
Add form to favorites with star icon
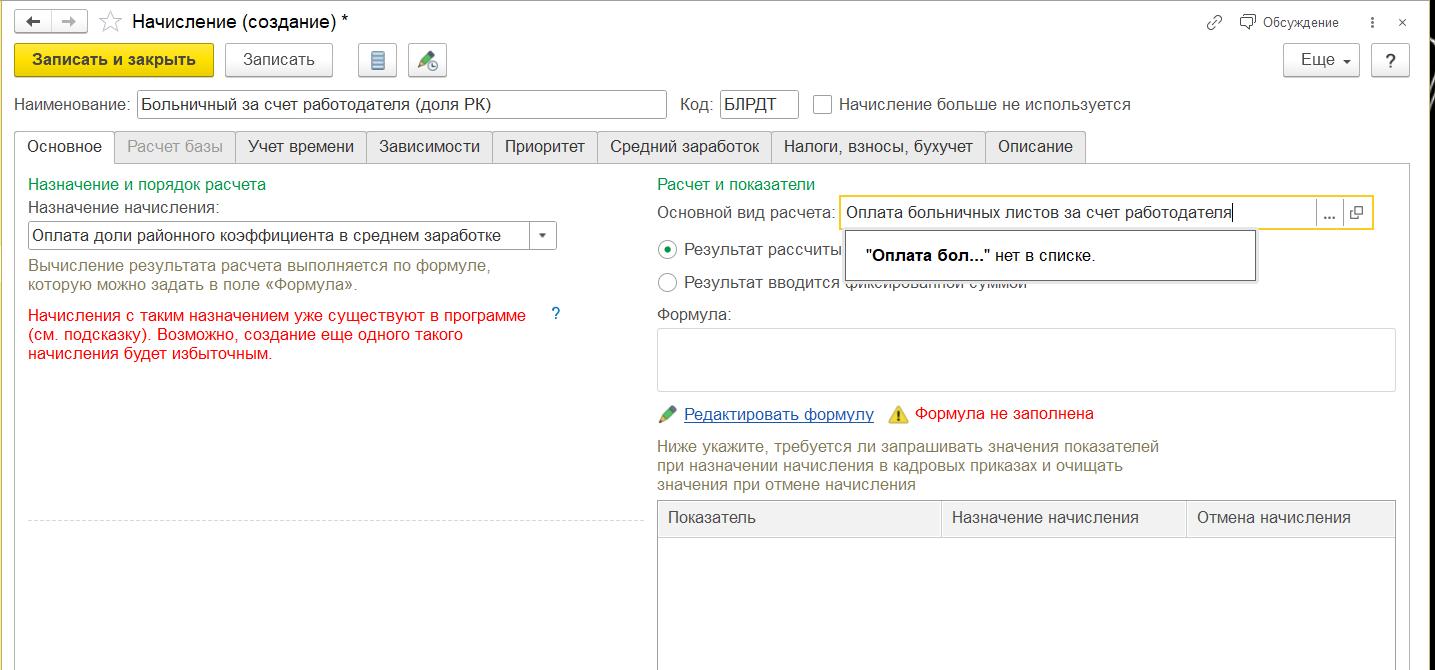point(112,22)
